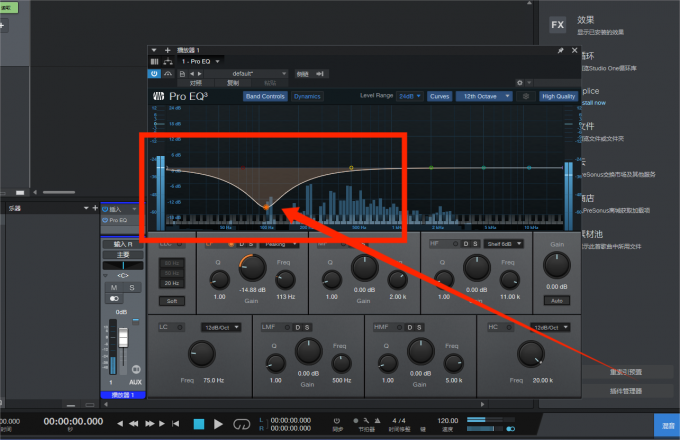Open the preset name dropdown default
This screenshot has width=680, height=440.
(x=246, y=74)
